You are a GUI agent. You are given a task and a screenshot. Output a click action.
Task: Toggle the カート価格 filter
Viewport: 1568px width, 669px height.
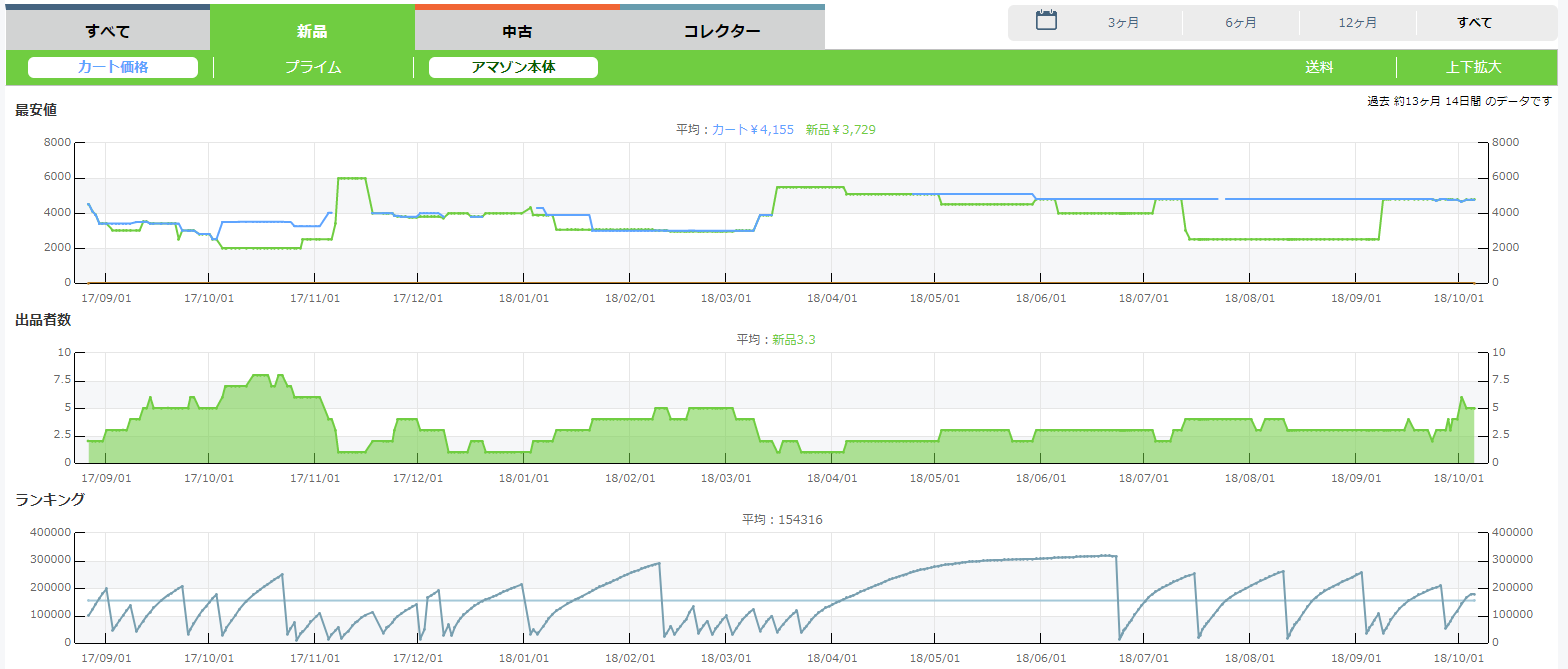[113, 68]
